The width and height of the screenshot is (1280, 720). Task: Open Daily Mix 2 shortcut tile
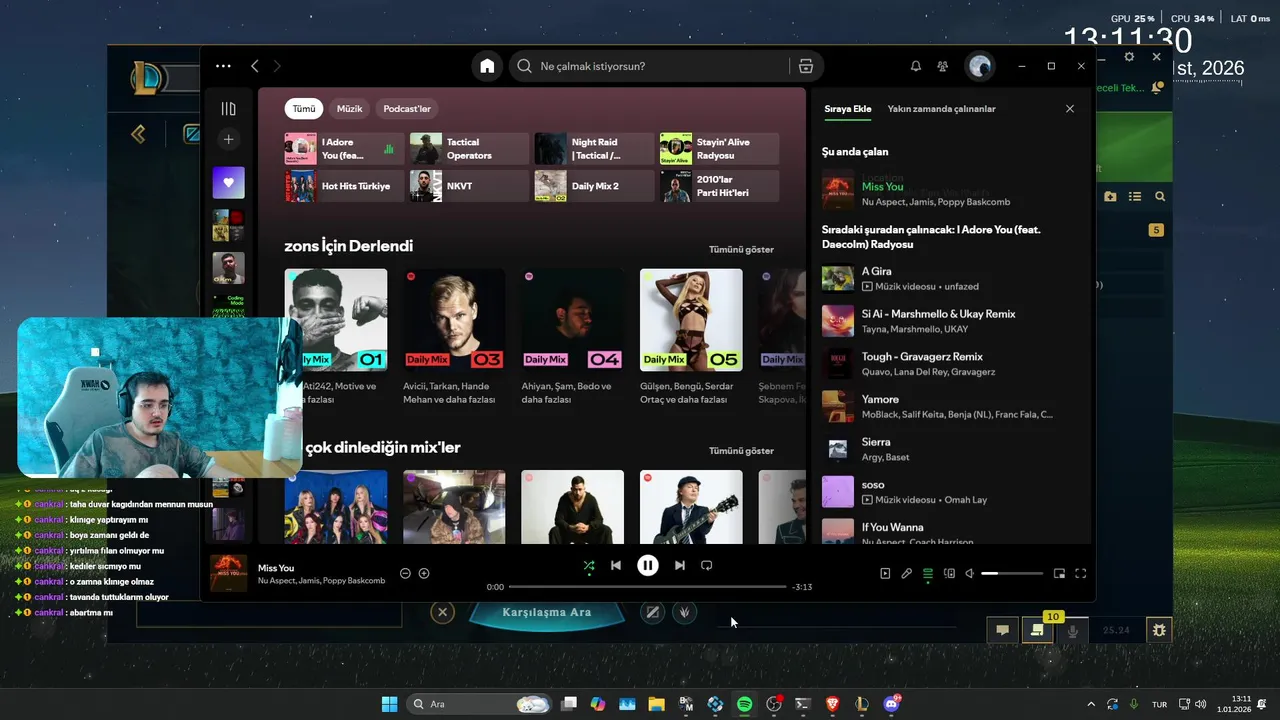tap(594, 186)
